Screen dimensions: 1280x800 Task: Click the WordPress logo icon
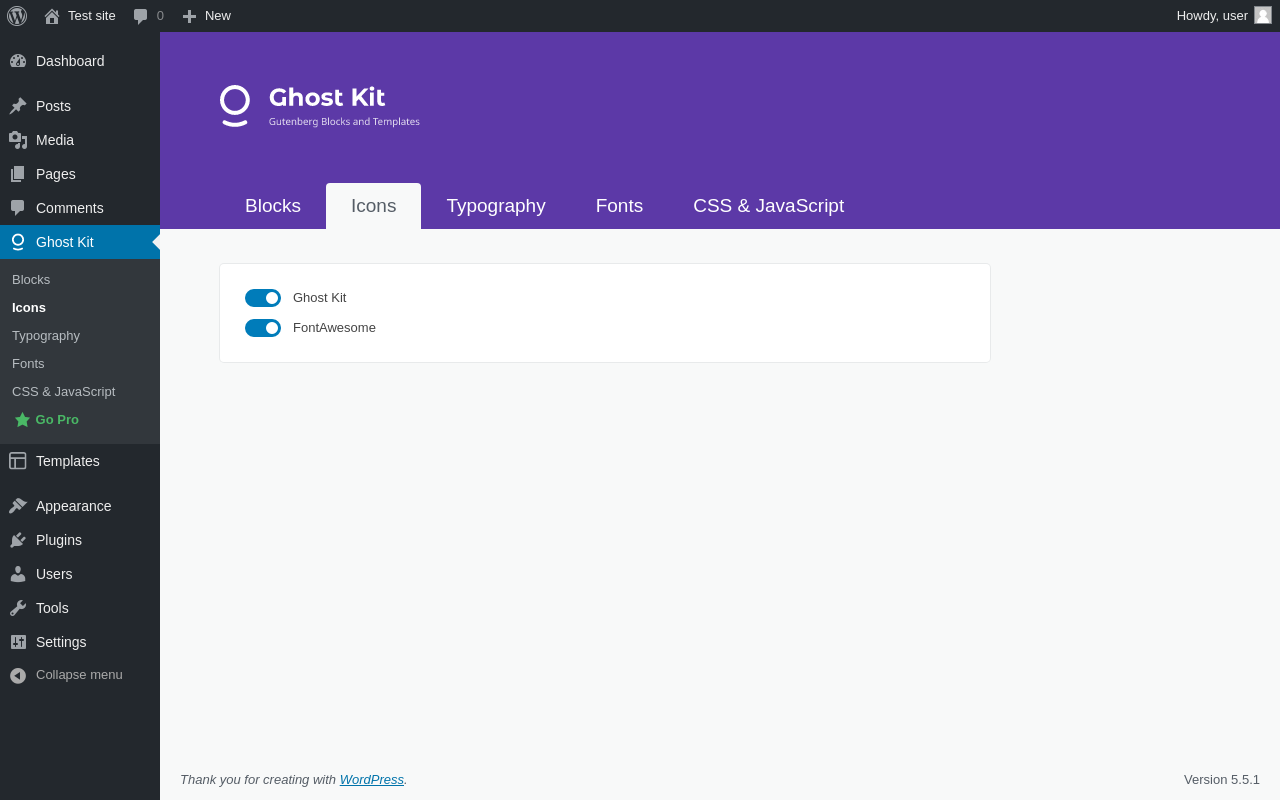[x=17, y=16]
